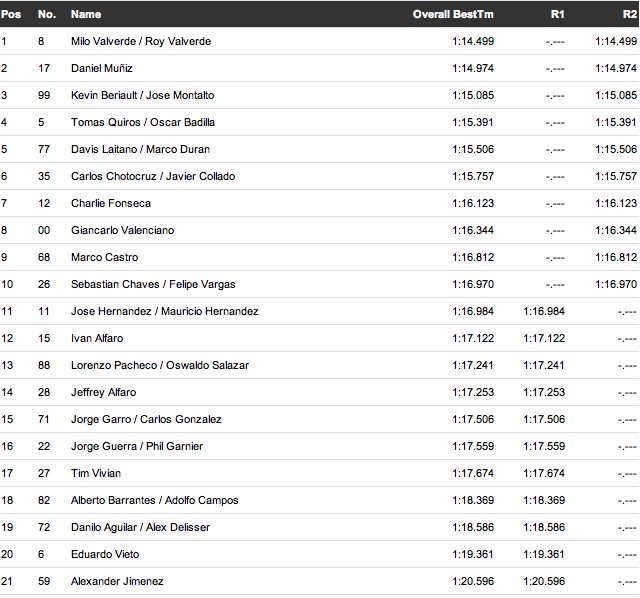640x598 pixels.
Task: Click car number 99
Action: tap(44, 95)
